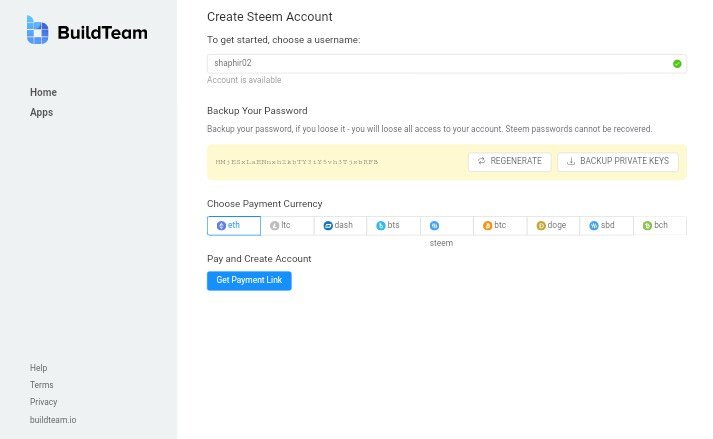Viewport: 713px width, 439px height.
Task: Click the 'Pay and Create Account' heading
Action: click(259, 259)
